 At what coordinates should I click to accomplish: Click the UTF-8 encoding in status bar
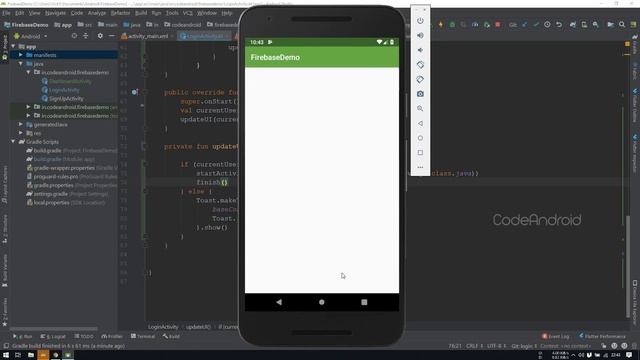coord(496,346)
